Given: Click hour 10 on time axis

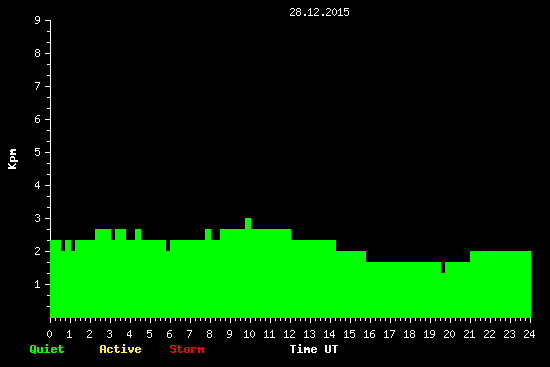Looking at the screenshot, I should click(x=249, y=334).
